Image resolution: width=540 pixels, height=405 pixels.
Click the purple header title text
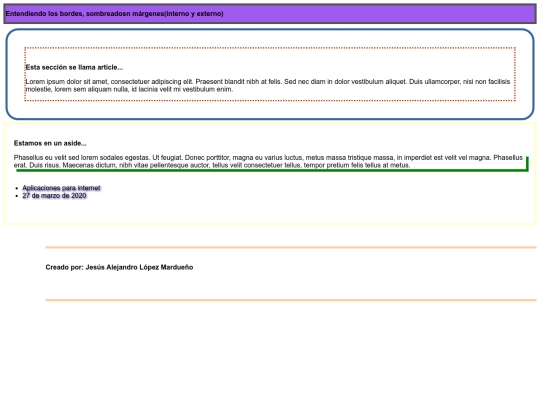114,14
